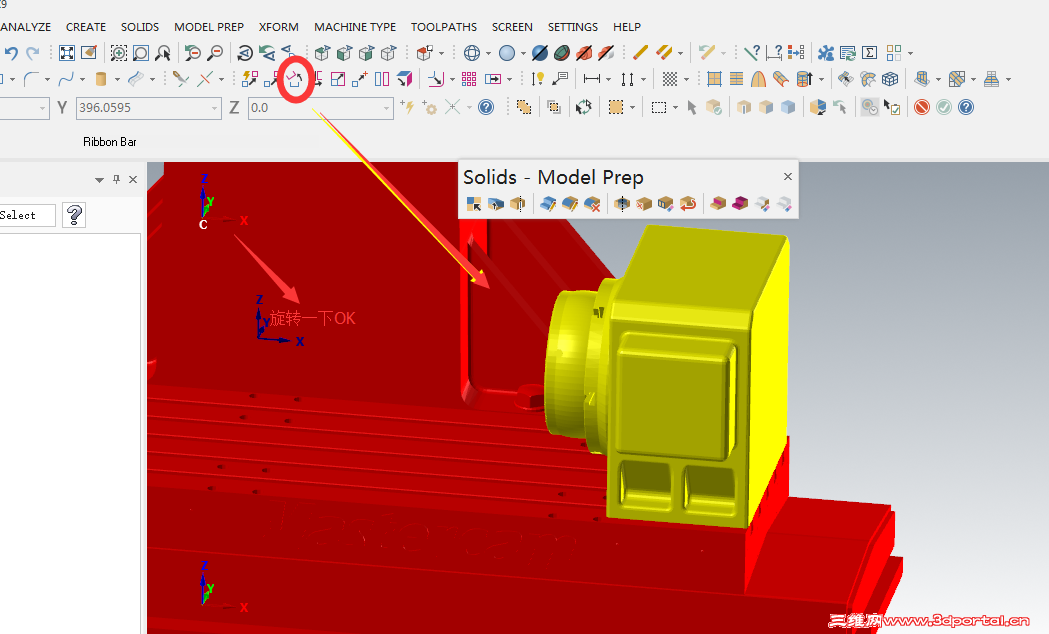This screenshot has width=1049, height=634.
Task: Click the red Cancel circle icon
Action: click(922, 107)
